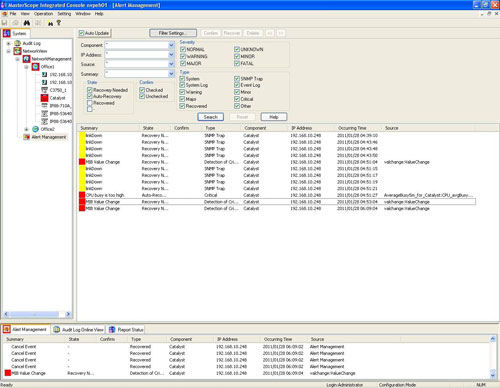Click the Alert Management tree icon
The image size is (500, 388).
(x=26, y=137)
